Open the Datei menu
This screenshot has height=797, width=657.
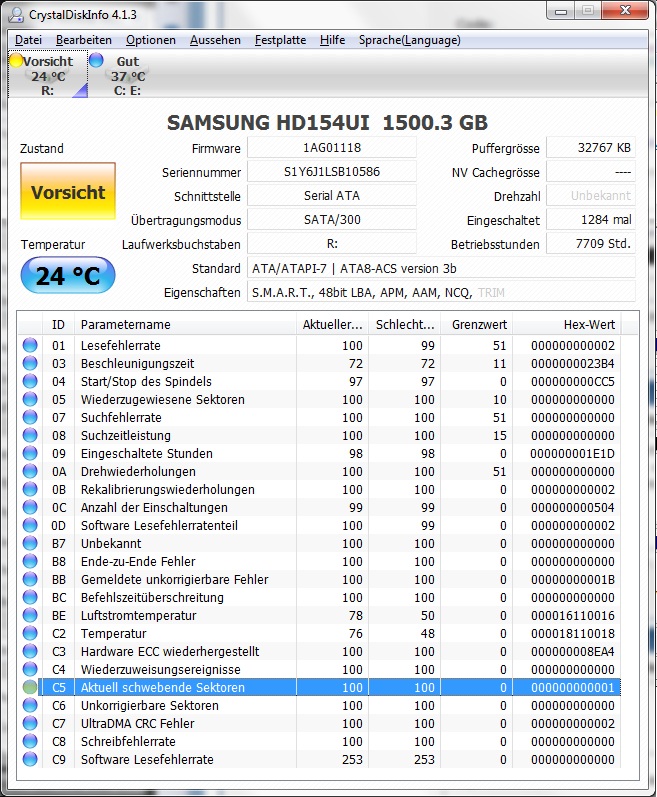tap(28, 40)
